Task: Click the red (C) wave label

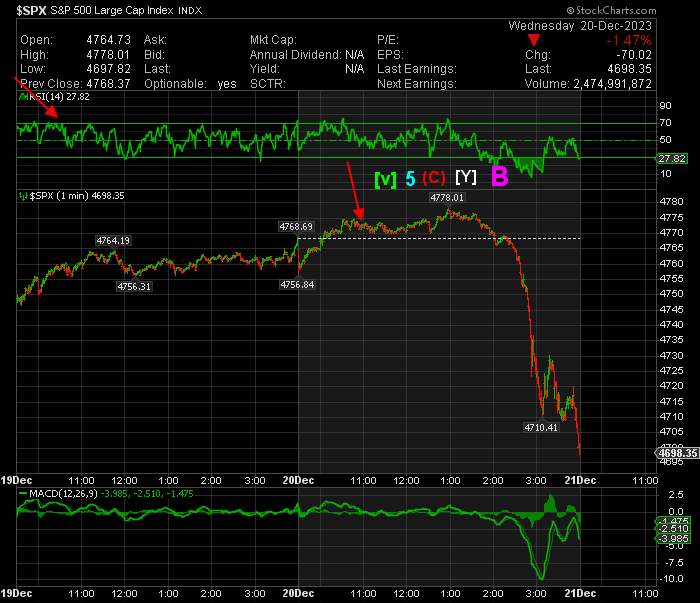Action: (x=434, y=178)
